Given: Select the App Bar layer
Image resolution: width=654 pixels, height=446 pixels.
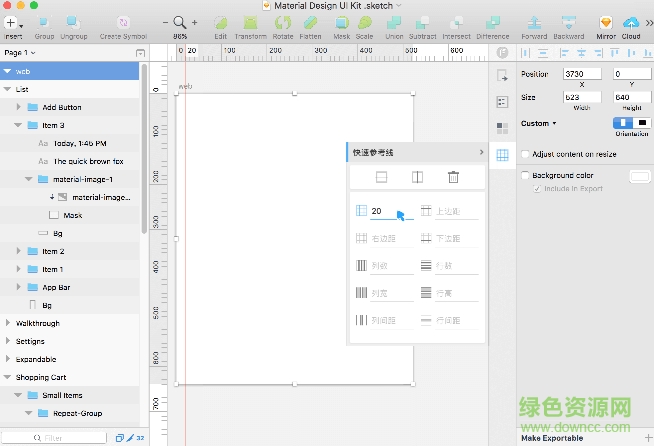Looking at the screenshot, I should click(56, 287).
